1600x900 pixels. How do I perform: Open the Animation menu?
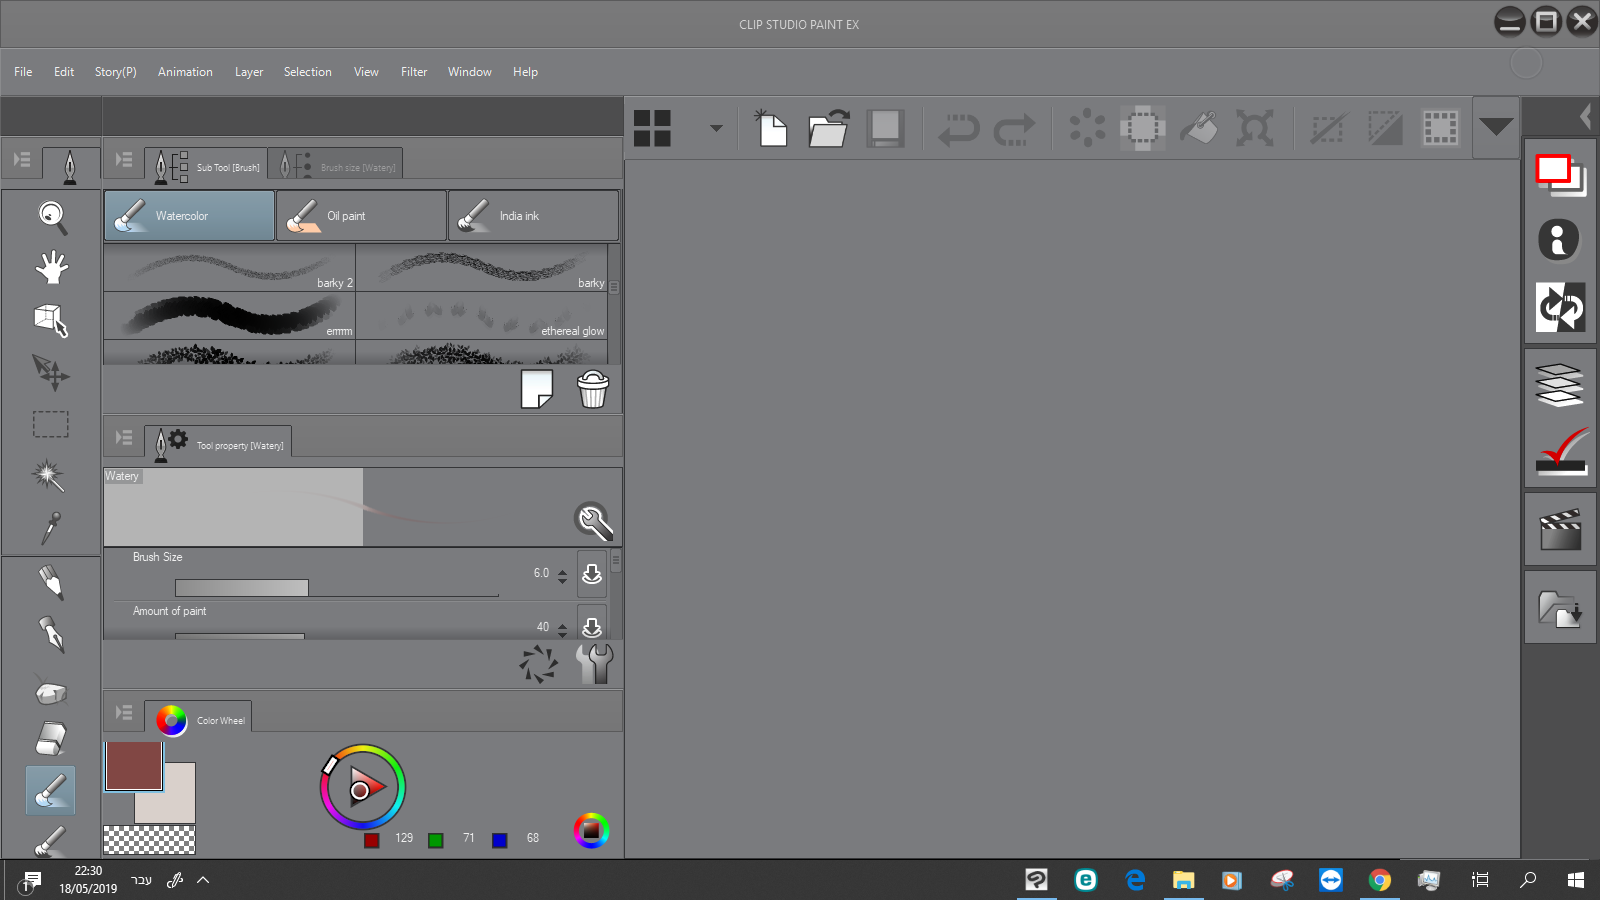(185, 72)
